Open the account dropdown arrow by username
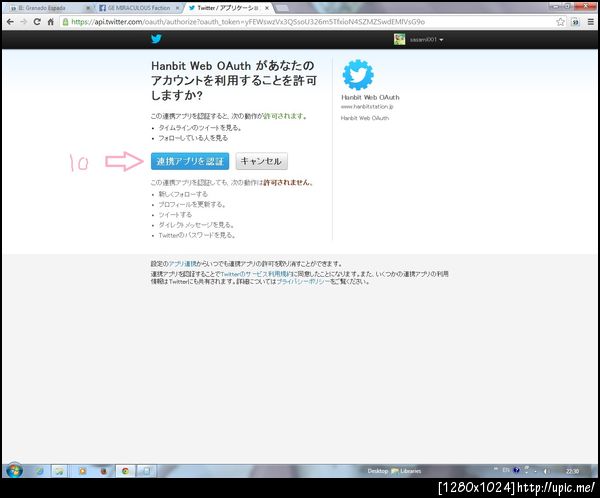This screenshot has width=600, height=498. click(441, 40)
